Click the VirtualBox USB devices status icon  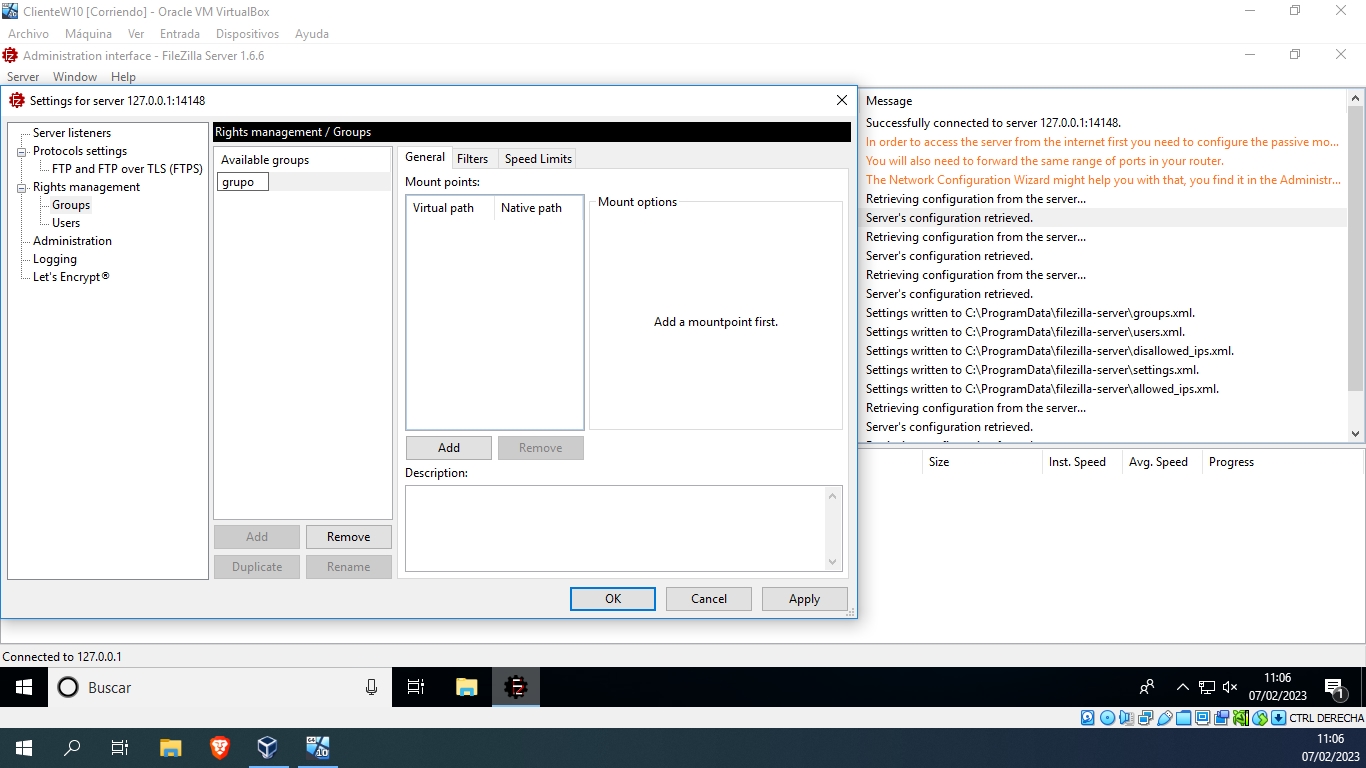(x=1165, y=718)
